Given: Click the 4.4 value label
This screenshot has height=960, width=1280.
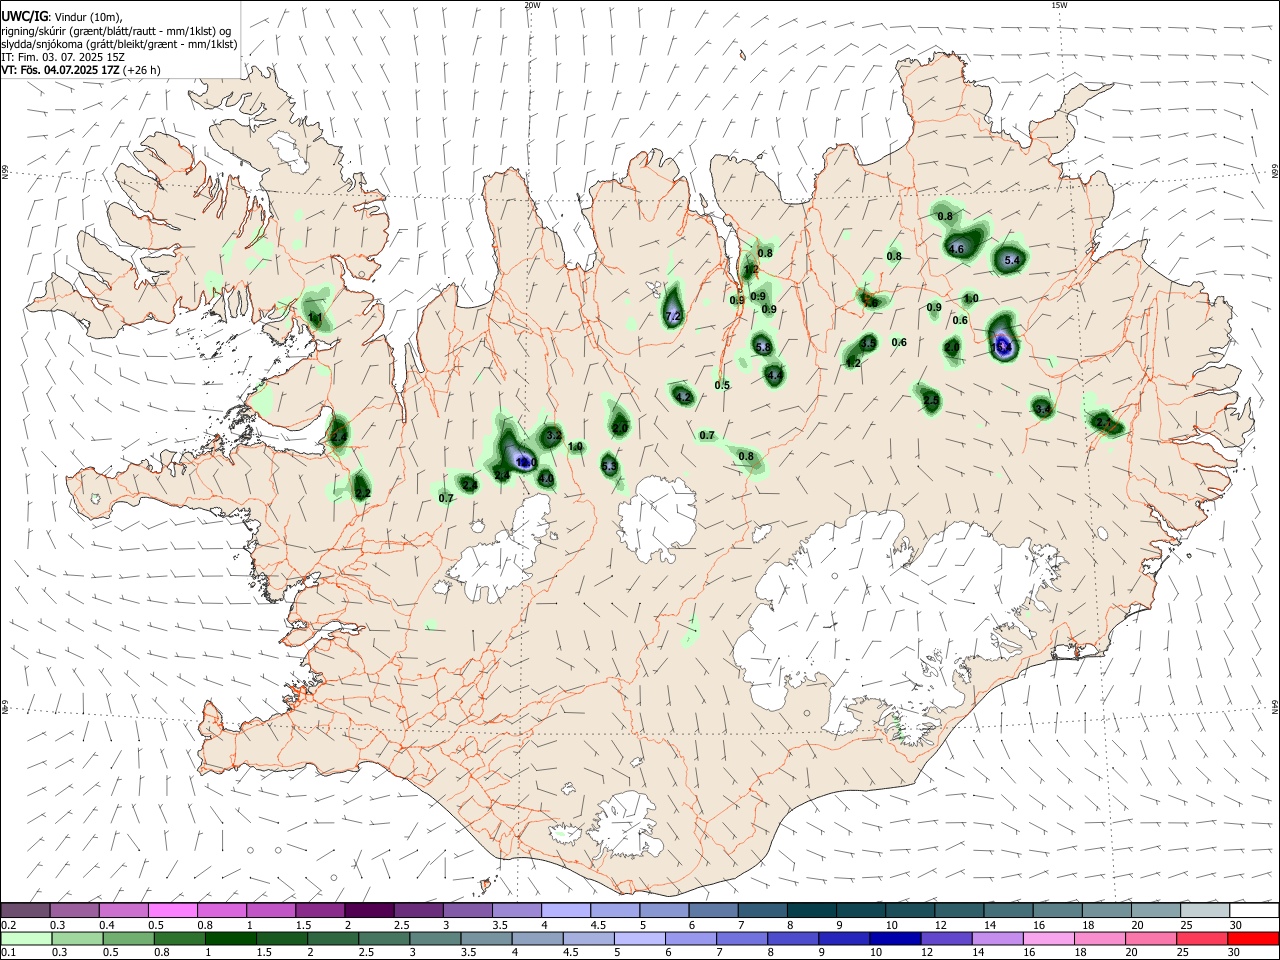Looking at the screenshot, I should click(774, 375).
